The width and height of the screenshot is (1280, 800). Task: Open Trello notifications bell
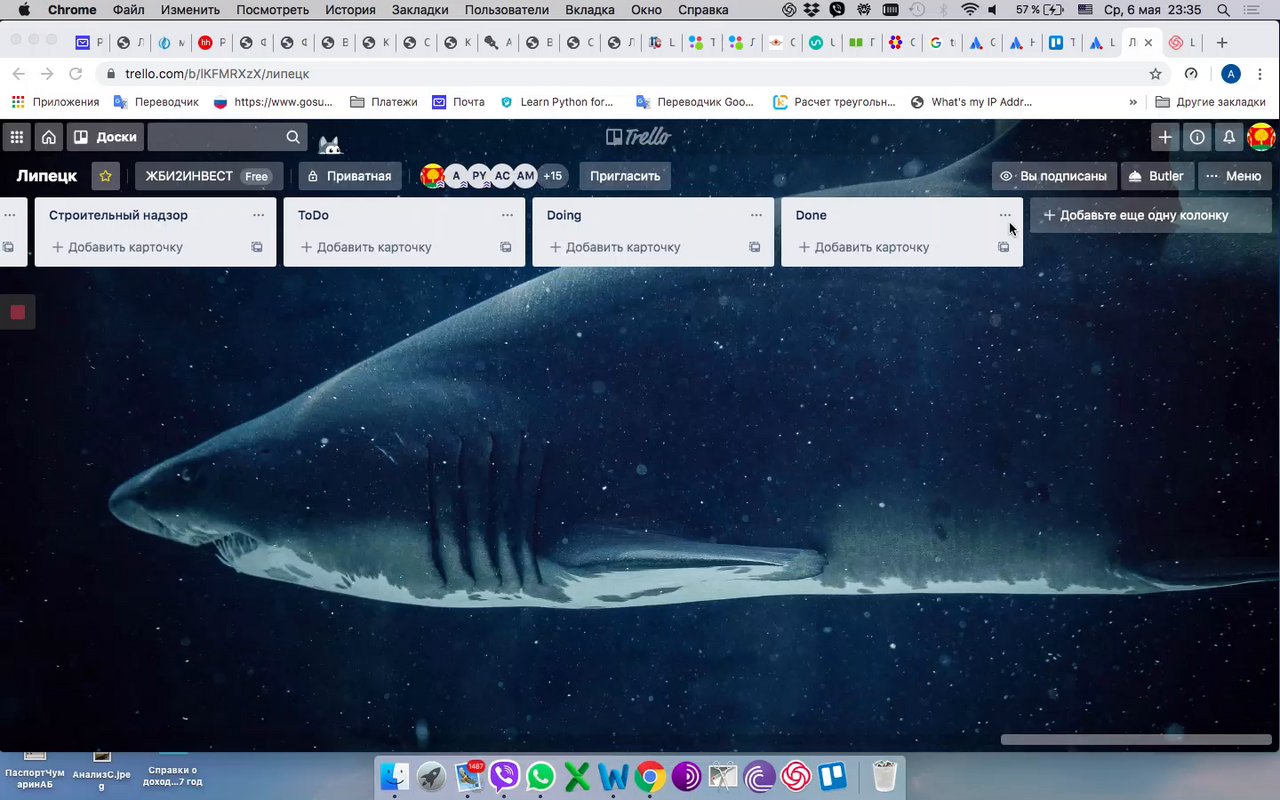[x=1229, y=137]
